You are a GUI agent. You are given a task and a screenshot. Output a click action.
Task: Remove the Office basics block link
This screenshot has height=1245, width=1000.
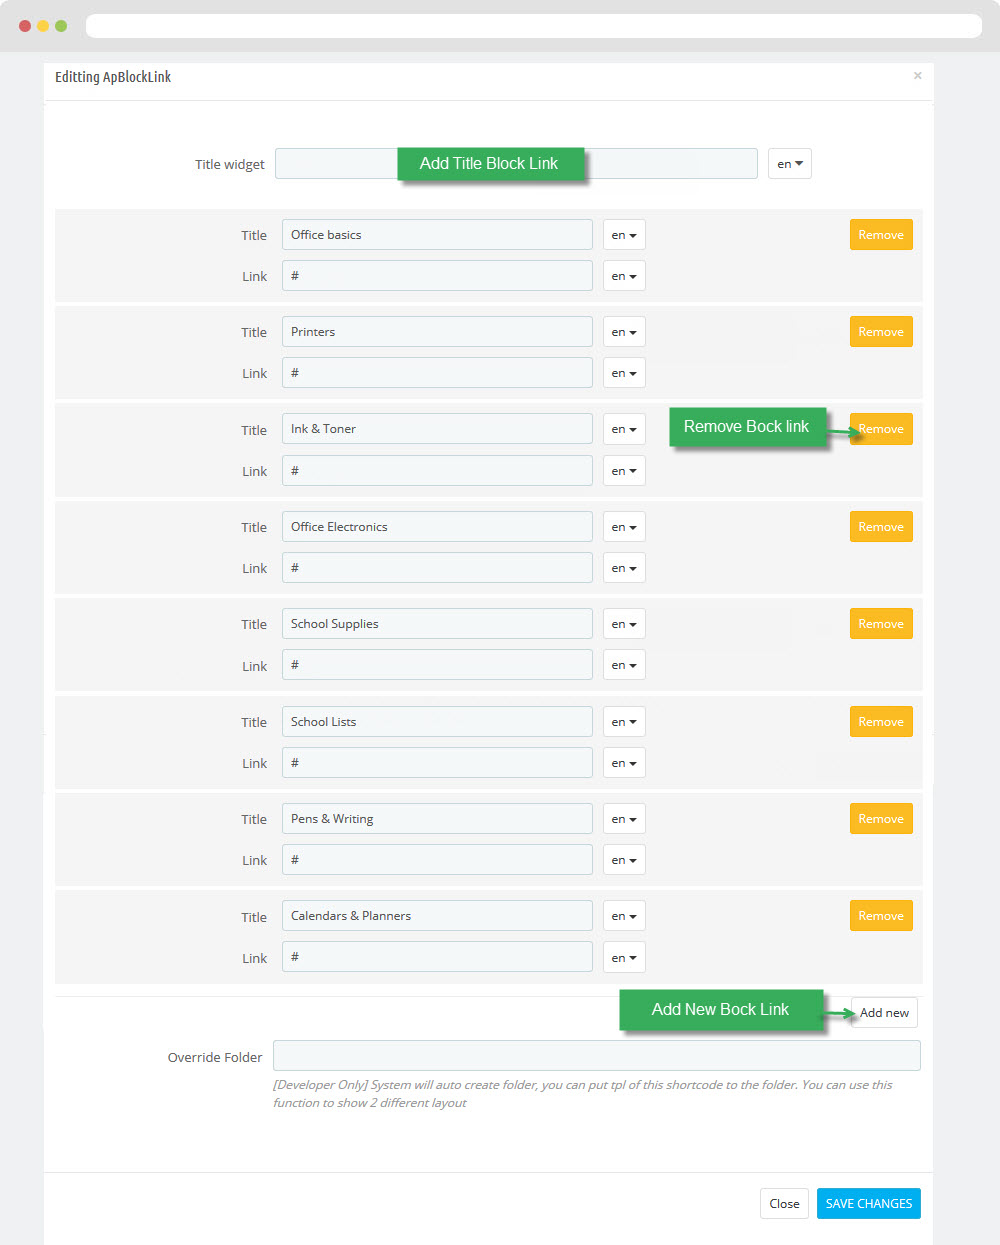pos(881,235)
